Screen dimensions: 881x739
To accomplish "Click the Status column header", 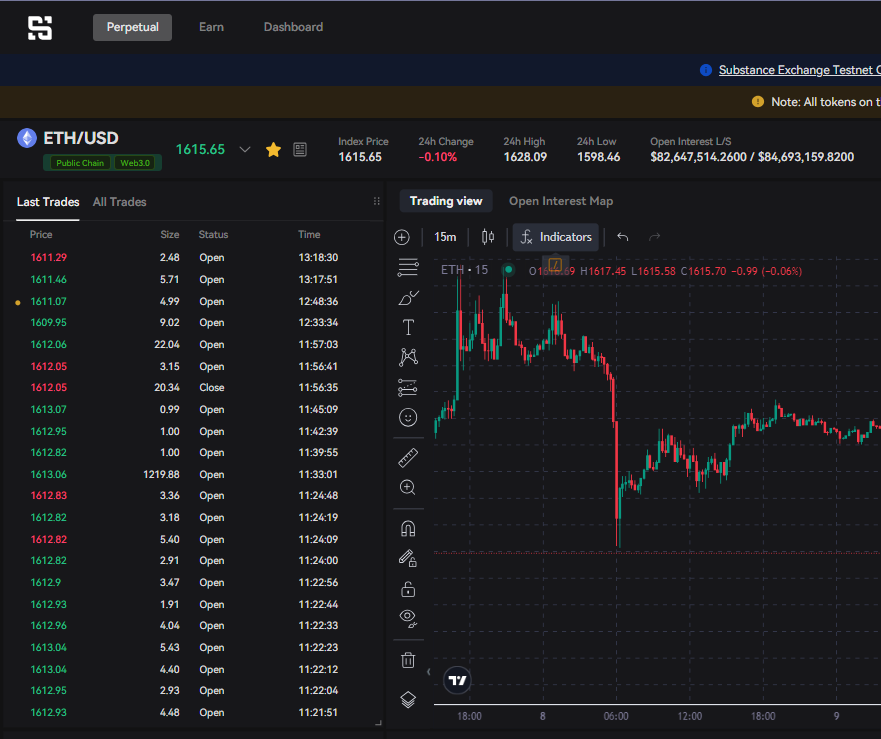I will tap(214, 234).
